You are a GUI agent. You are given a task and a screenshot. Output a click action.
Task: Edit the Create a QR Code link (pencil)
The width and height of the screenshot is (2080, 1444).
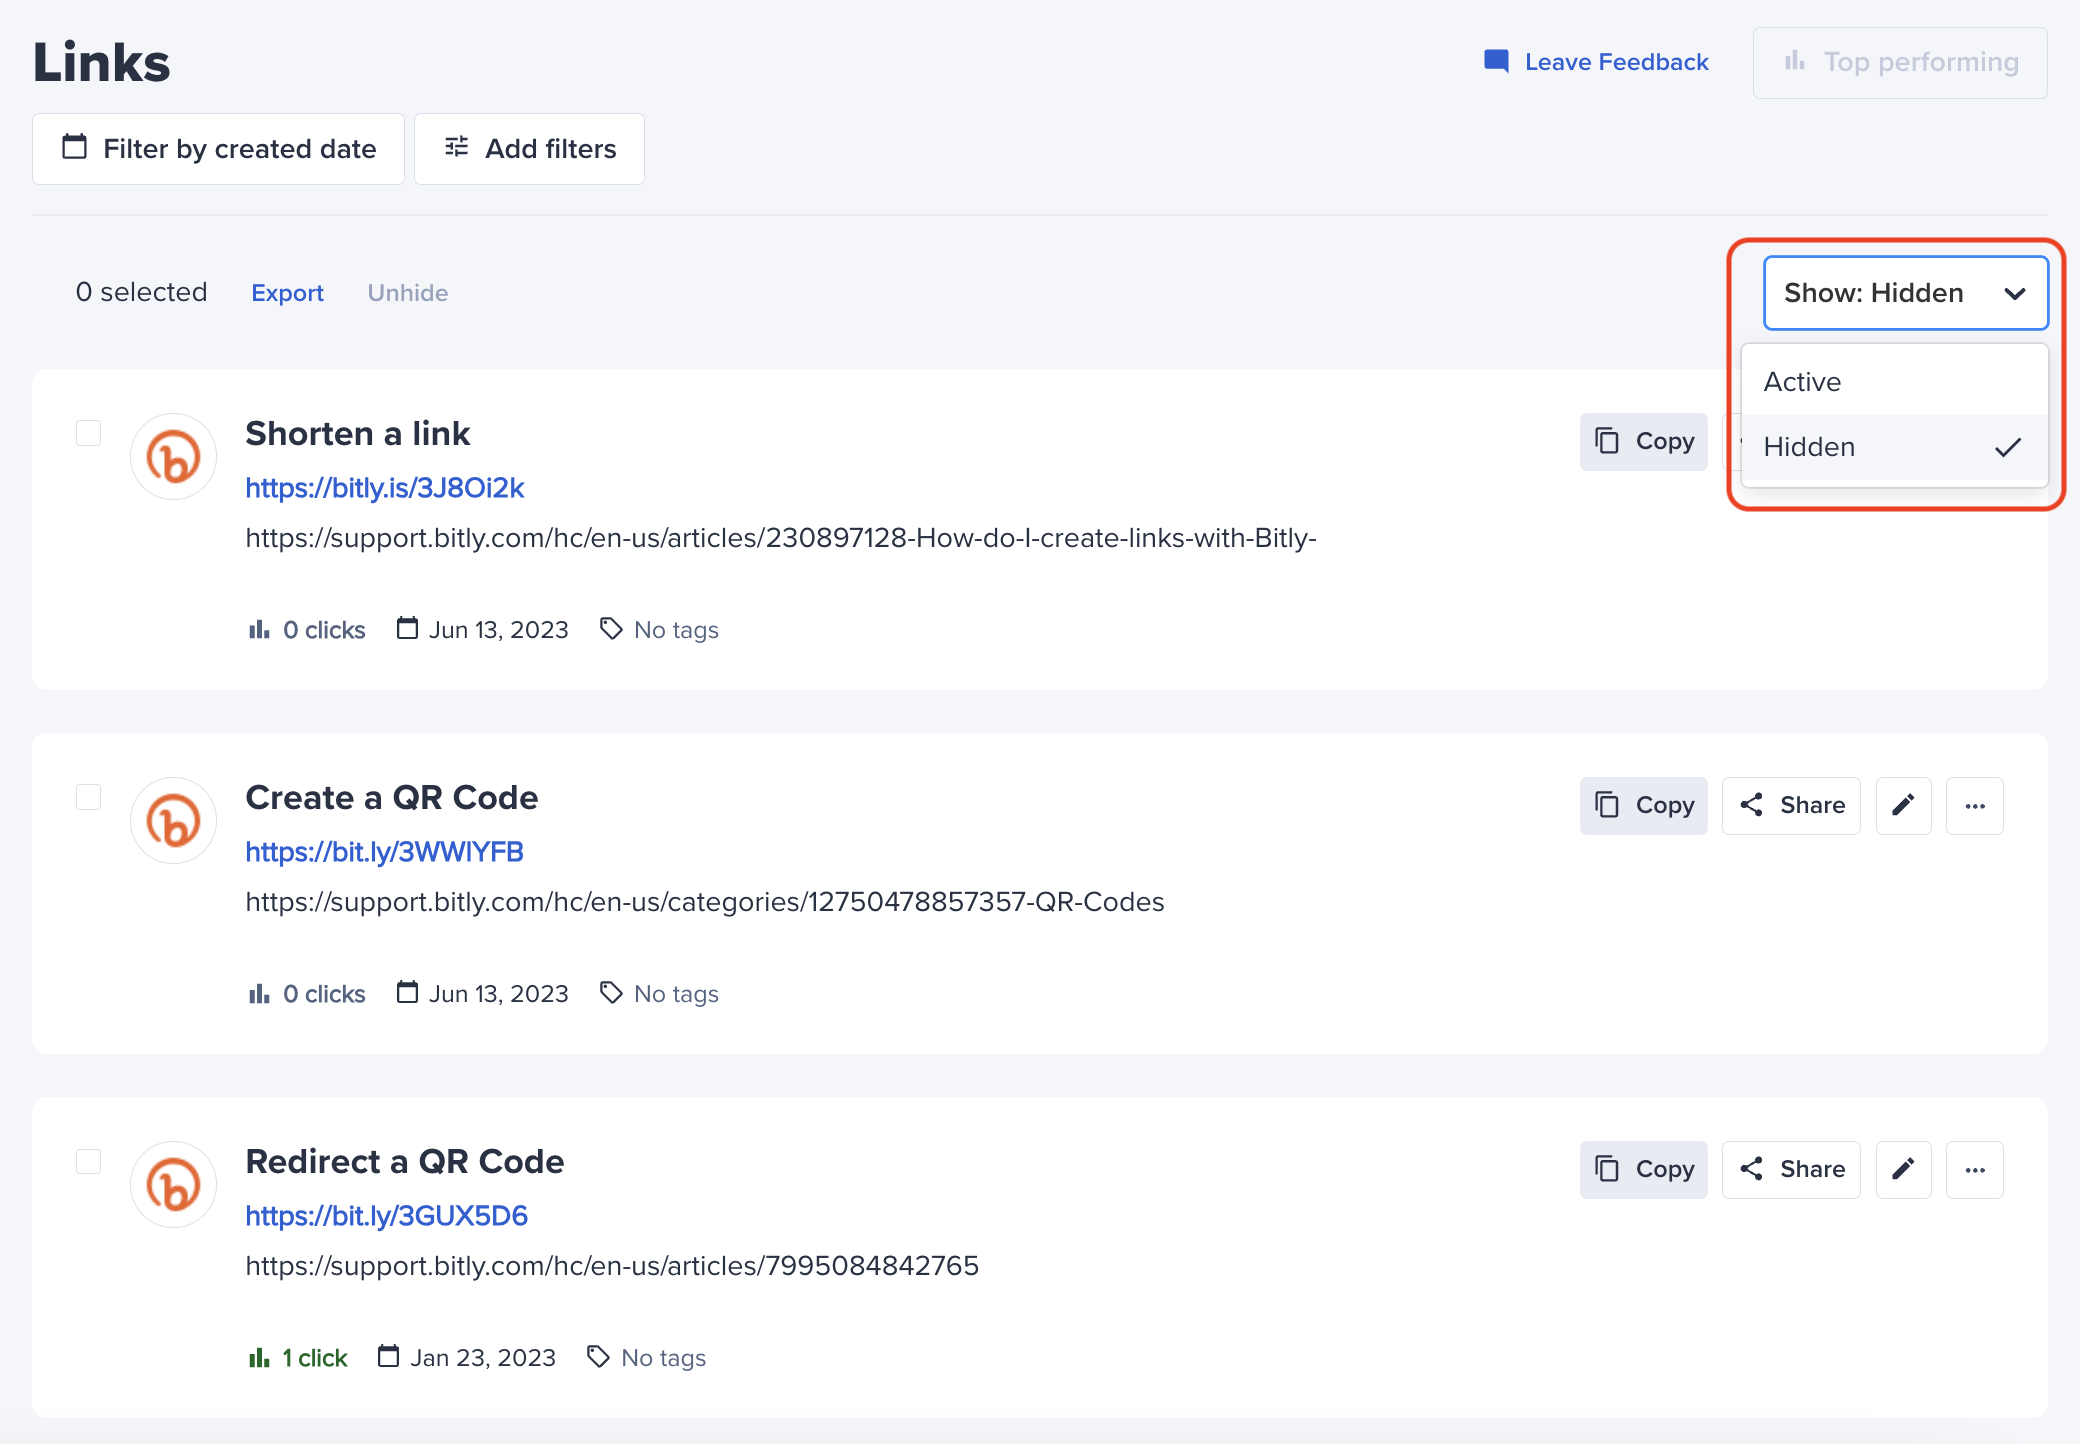click(1904, 805)
